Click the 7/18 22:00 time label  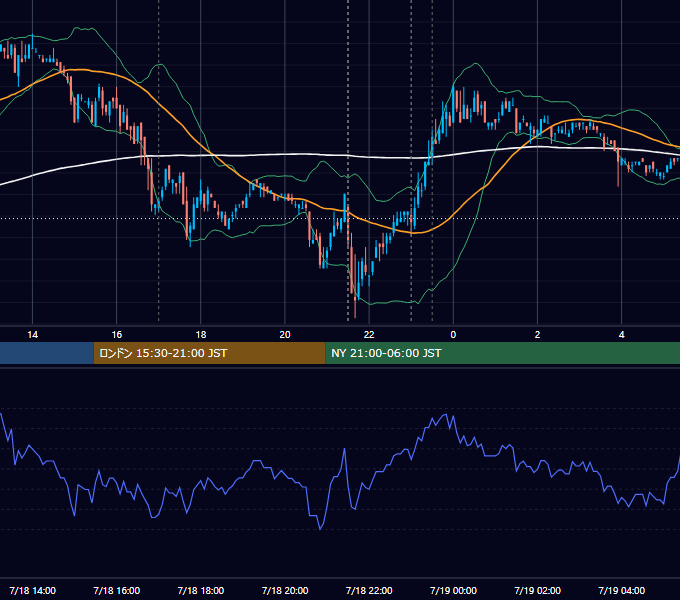point(369,590)
